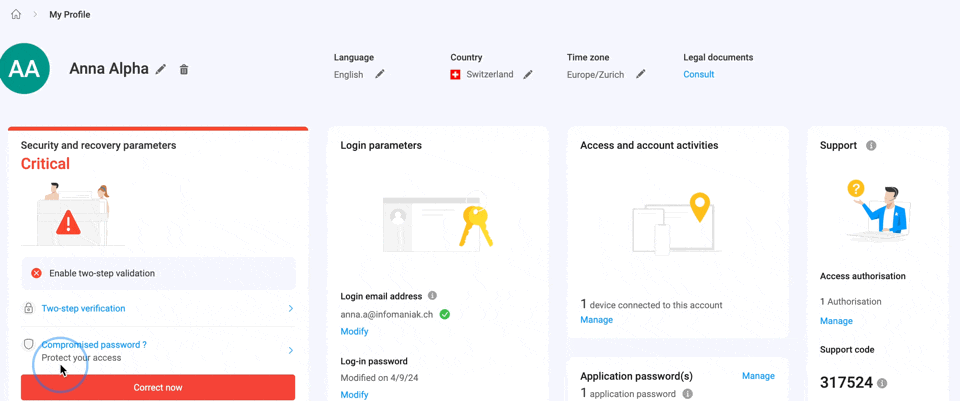Expand the Compromised password chevron arrow
Screen dimensions: 960x401
tap(291, 351)
